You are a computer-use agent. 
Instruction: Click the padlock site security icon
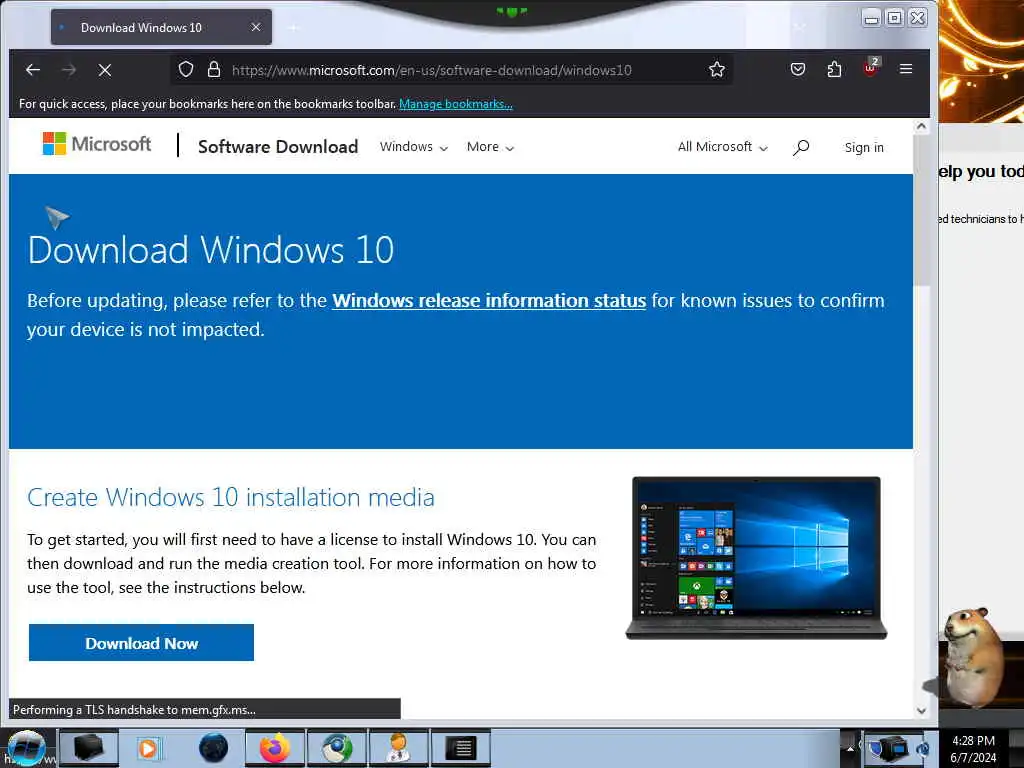tap(214, 69)
